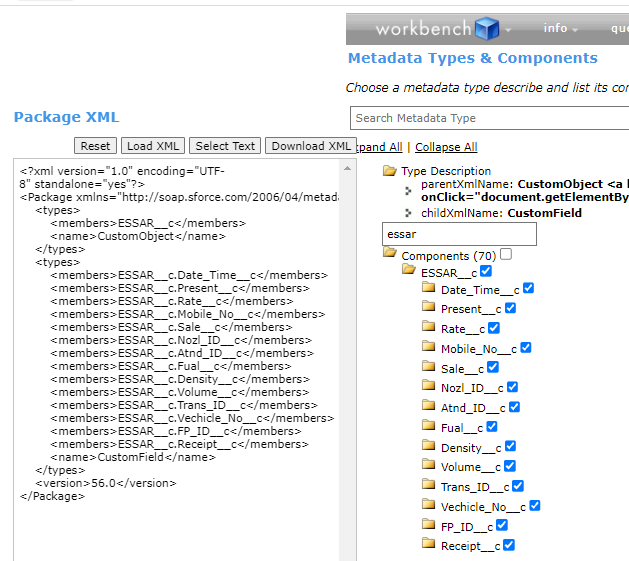
Task: Click bullet arrow beside parentXmlName
Action: (x=408, y=191)
